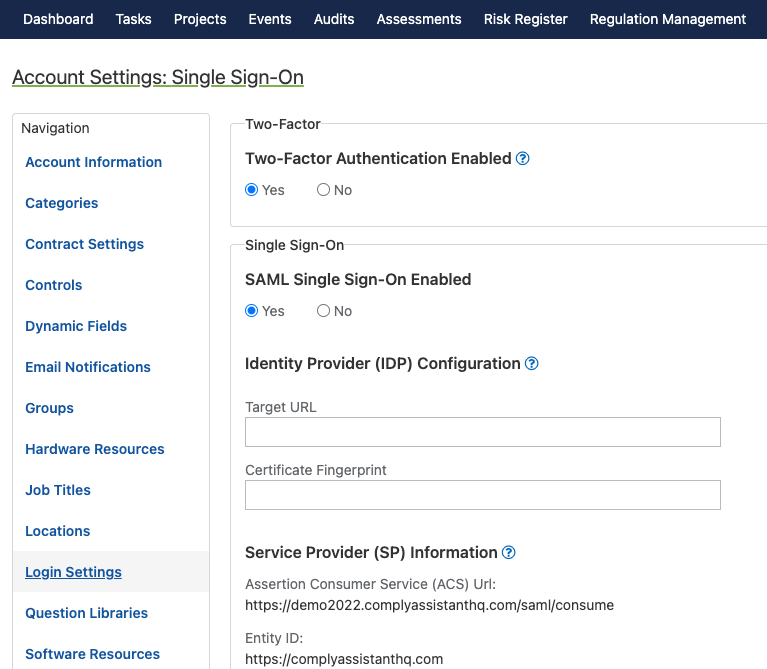This screenshot has height=669, width=767.
Task: Open Contract Settings in sidebar
Action: pos(84,244)
